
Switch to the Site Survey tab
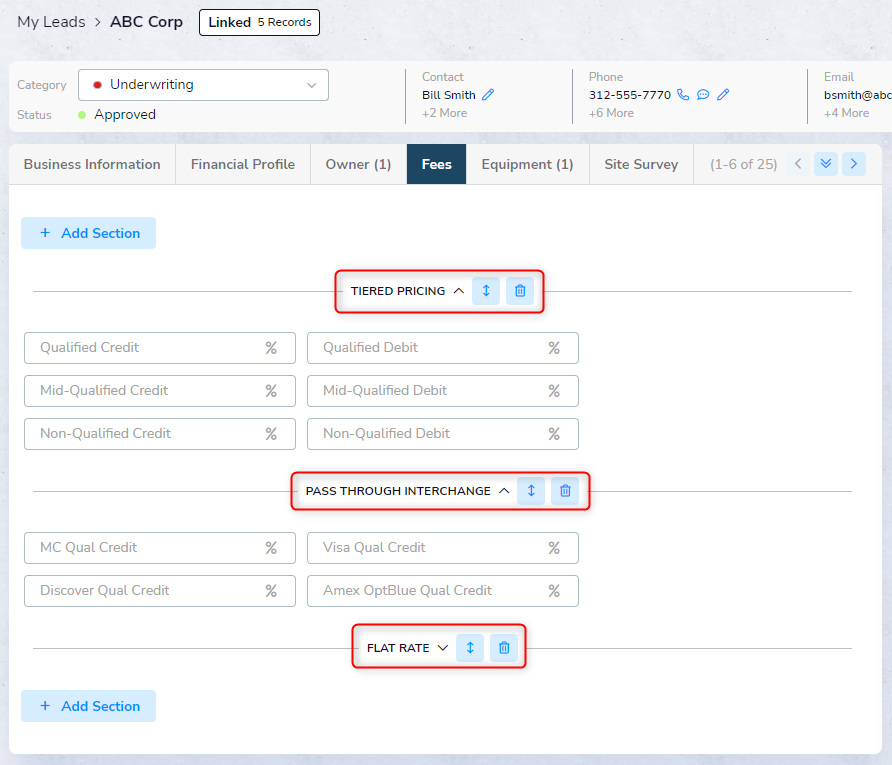pos(641,164)
